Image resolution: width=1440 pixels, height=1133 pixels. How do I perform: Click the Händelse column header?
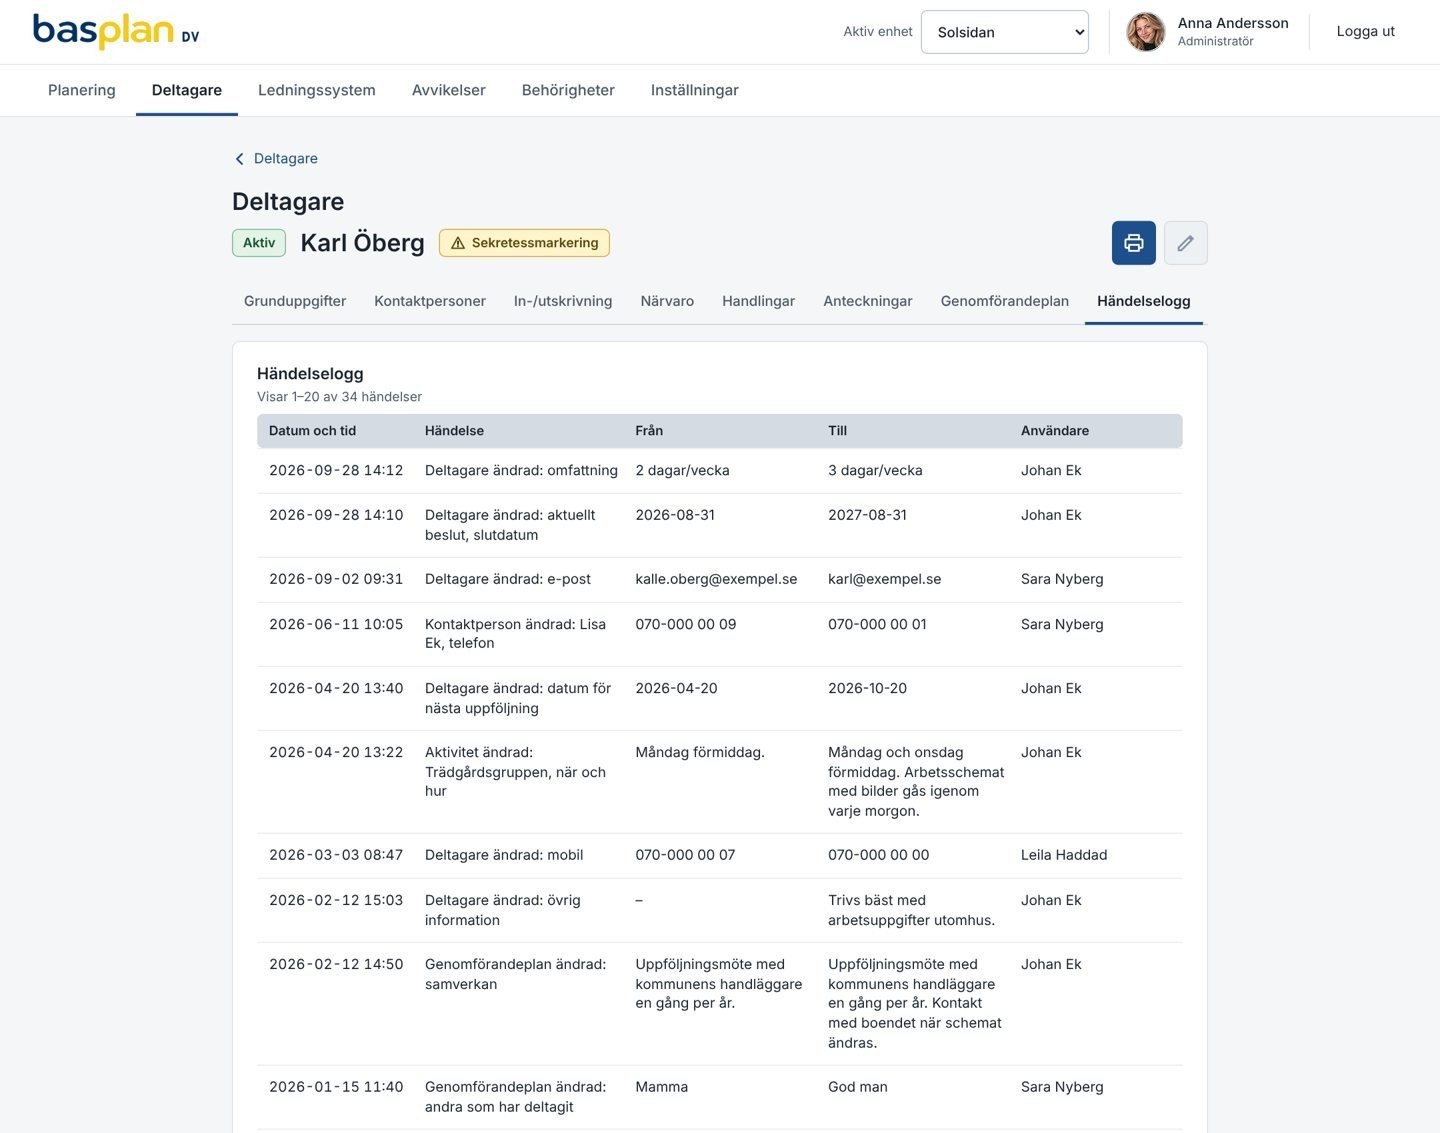click(x=454, y=431)
